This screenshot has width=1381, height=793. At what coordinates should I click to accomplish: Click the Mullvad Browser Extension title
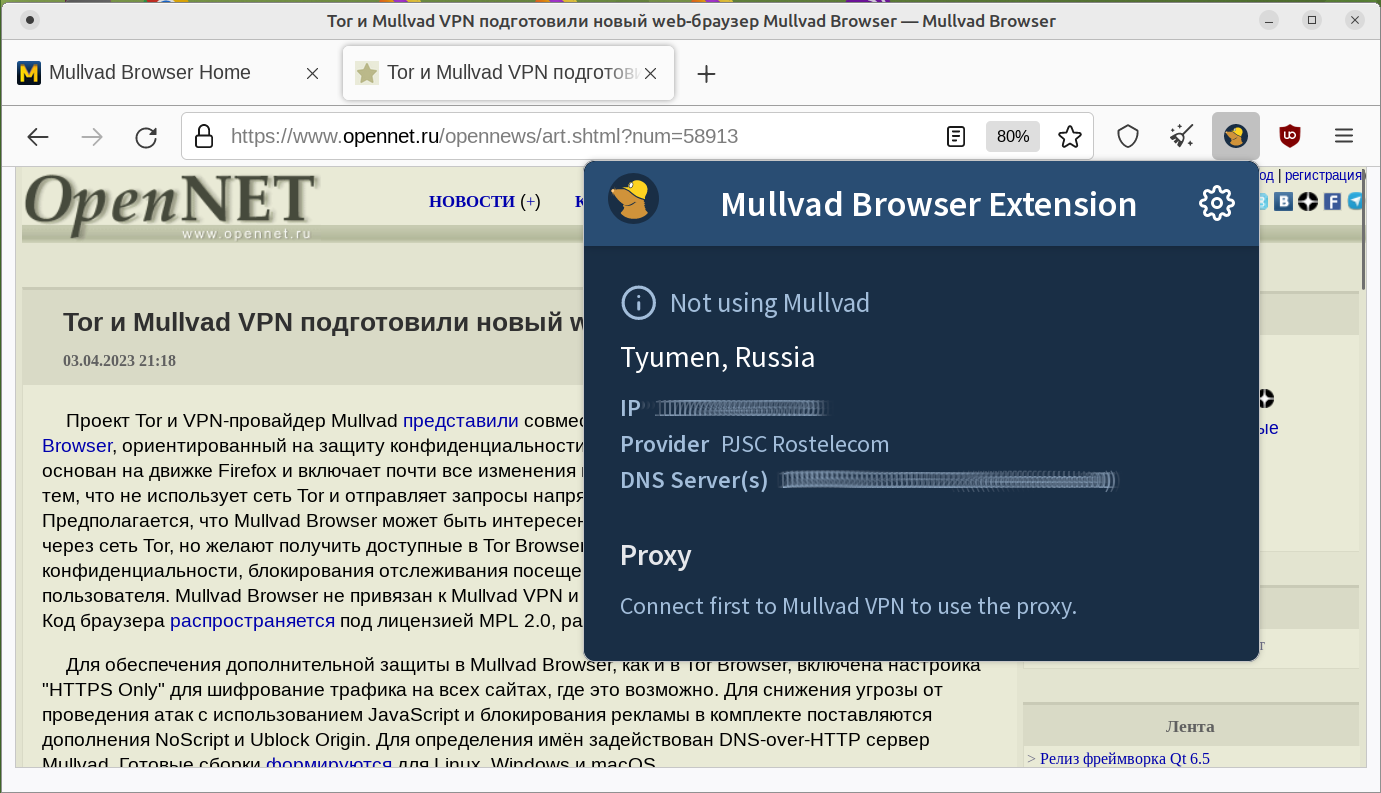(929, 204)
